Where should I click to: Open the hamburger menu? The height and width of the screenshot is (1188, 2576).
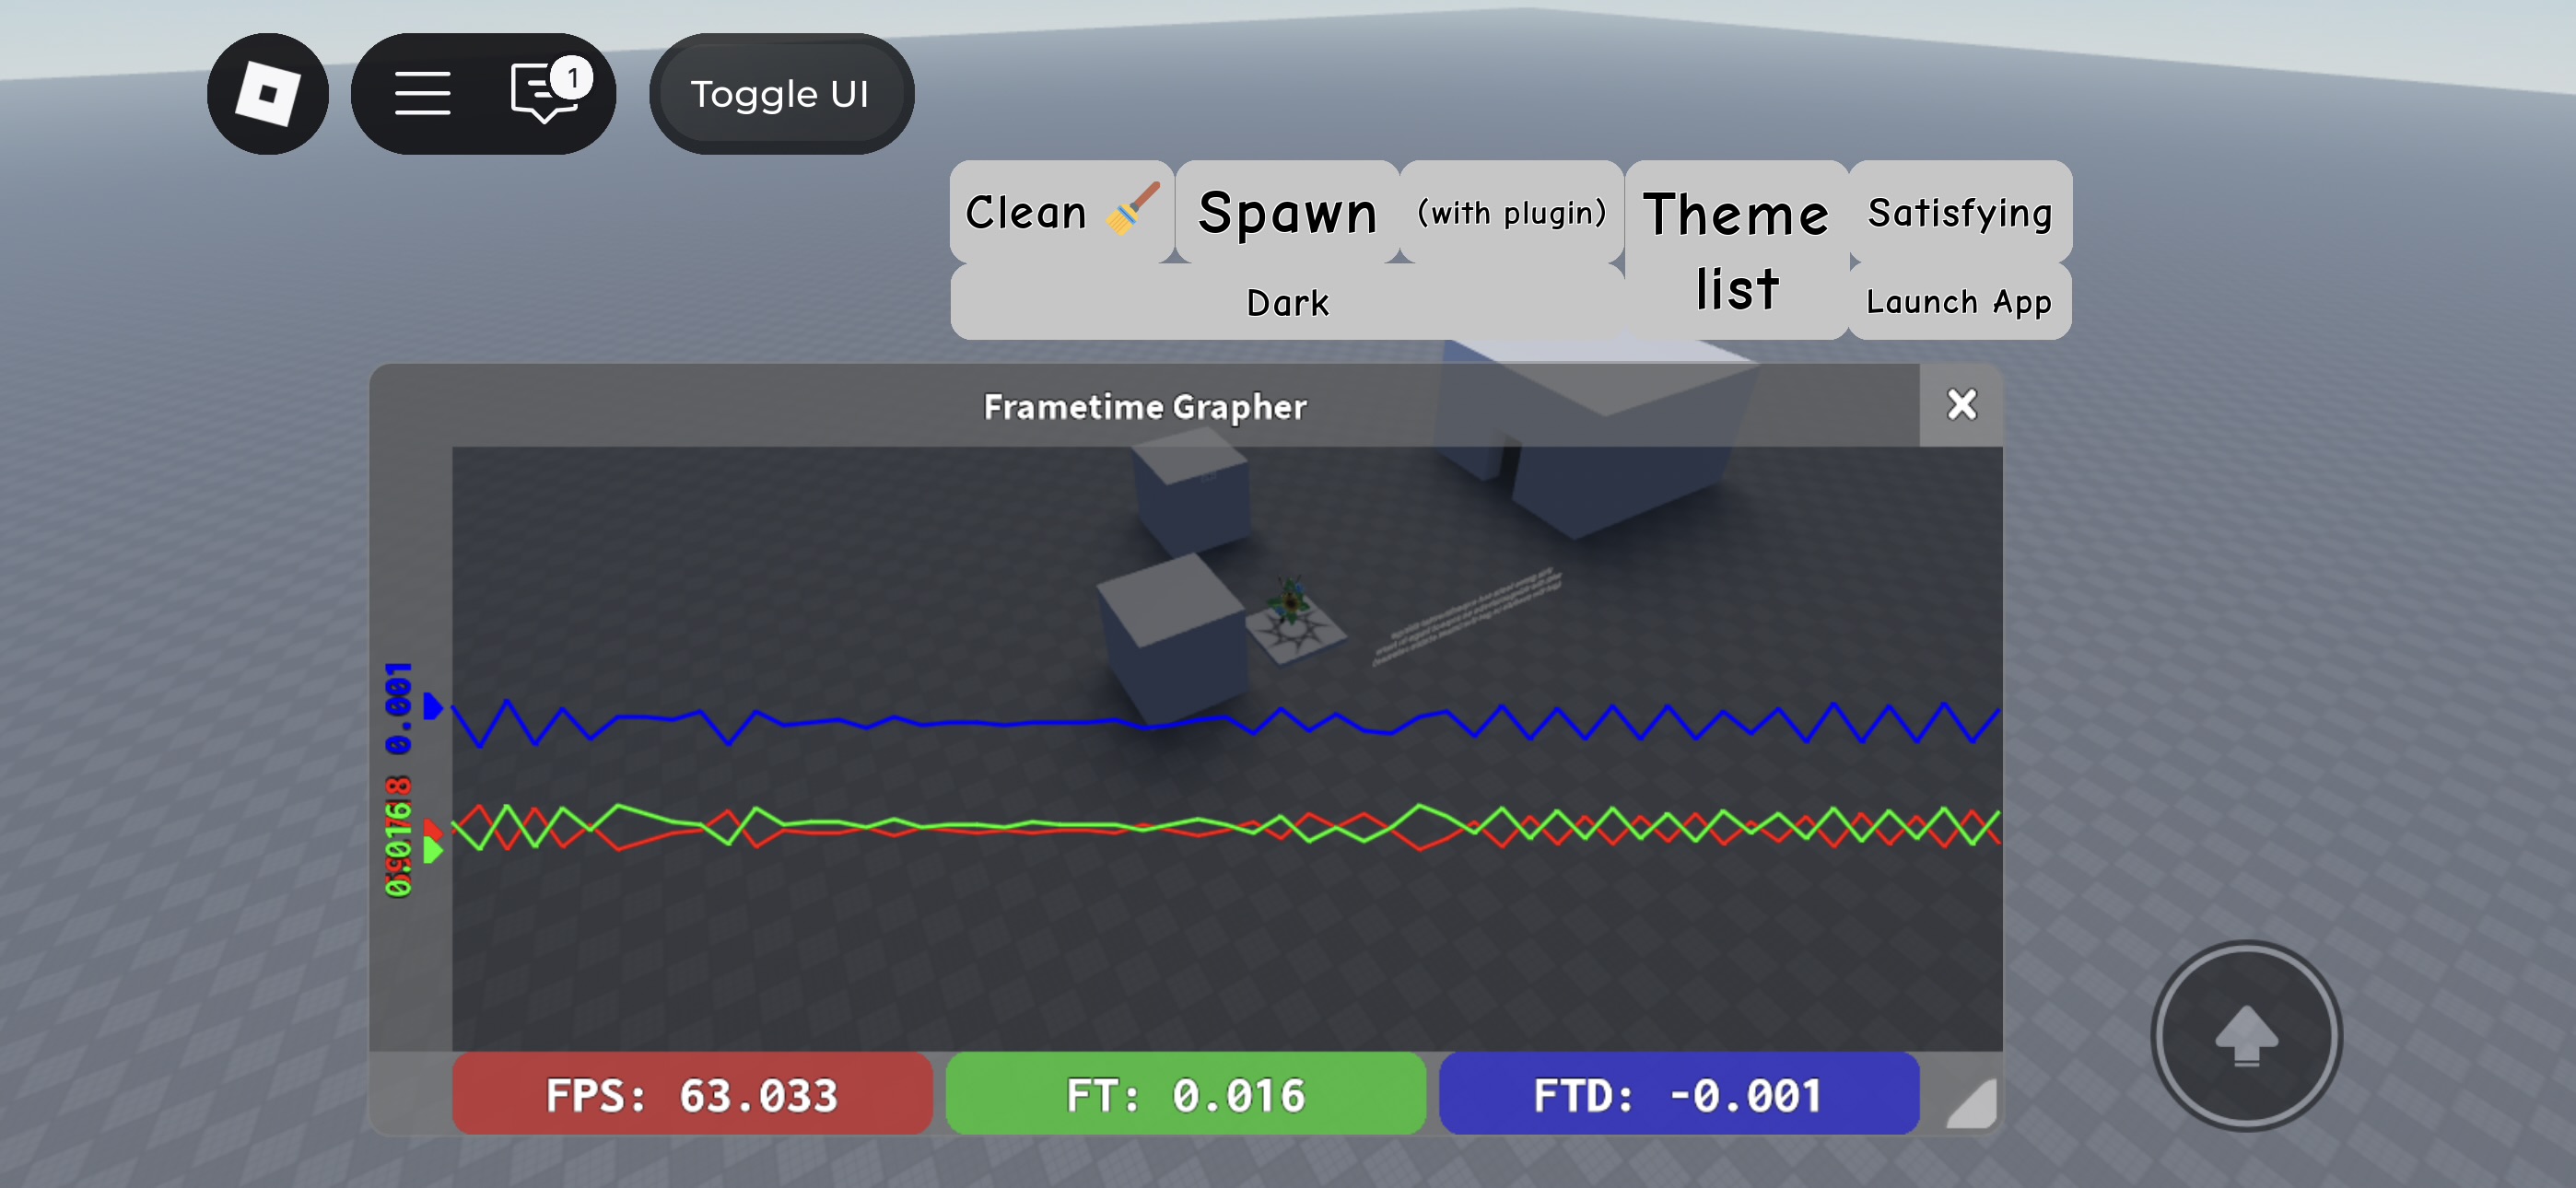(422, 94)
